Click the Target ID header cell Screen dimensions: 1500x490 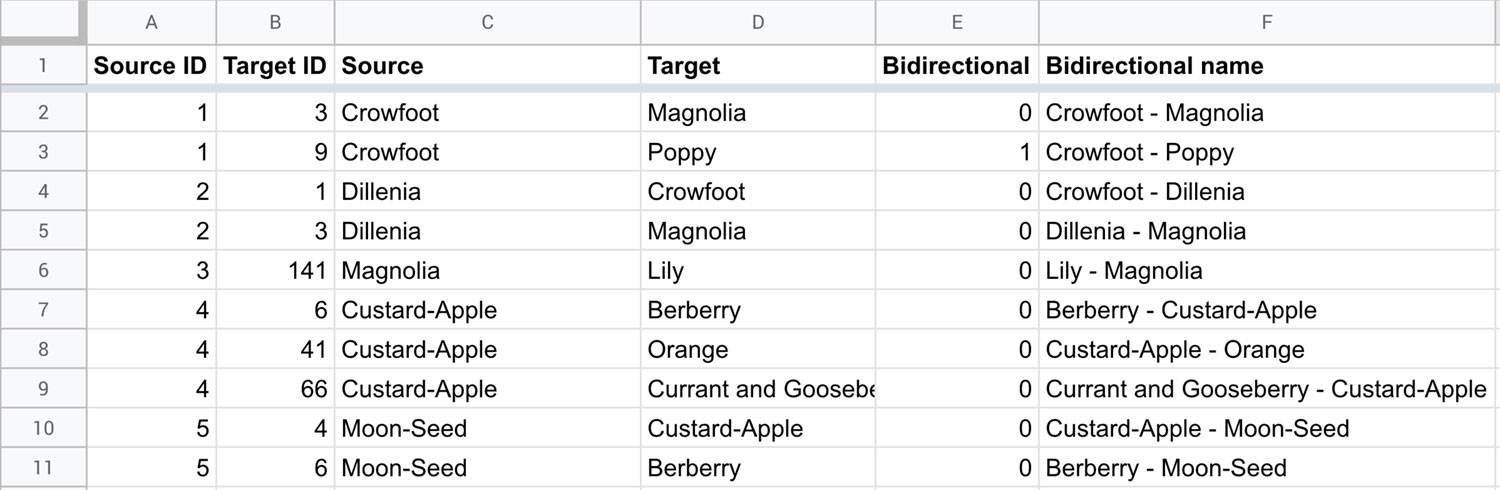pyautogui.click(x=276, y=66)
